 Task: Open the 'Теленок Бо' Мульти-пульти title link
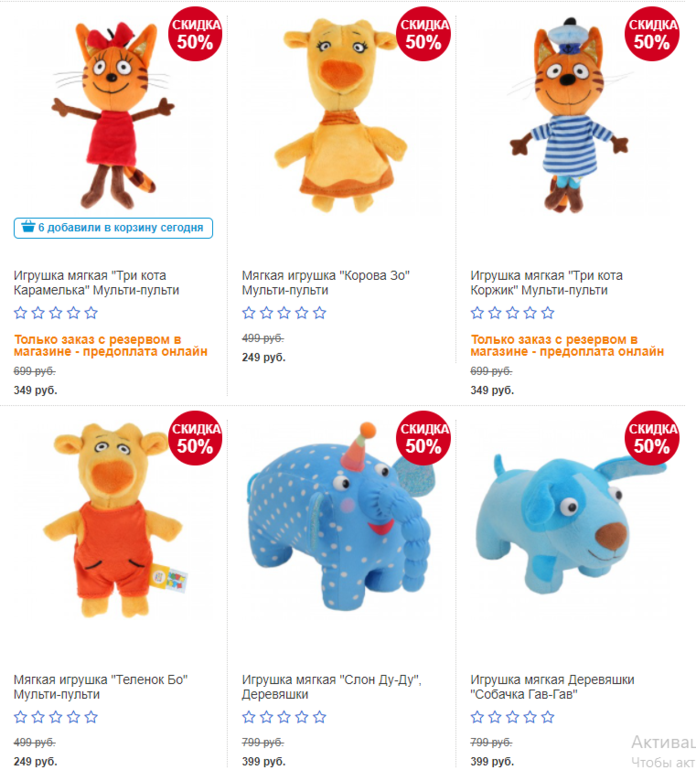pos(101,687)
